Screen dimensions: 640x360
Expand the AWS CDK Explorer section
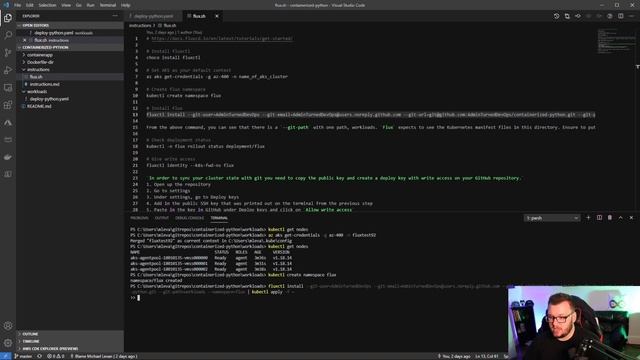pyautogui.click(x=70, y=349)
